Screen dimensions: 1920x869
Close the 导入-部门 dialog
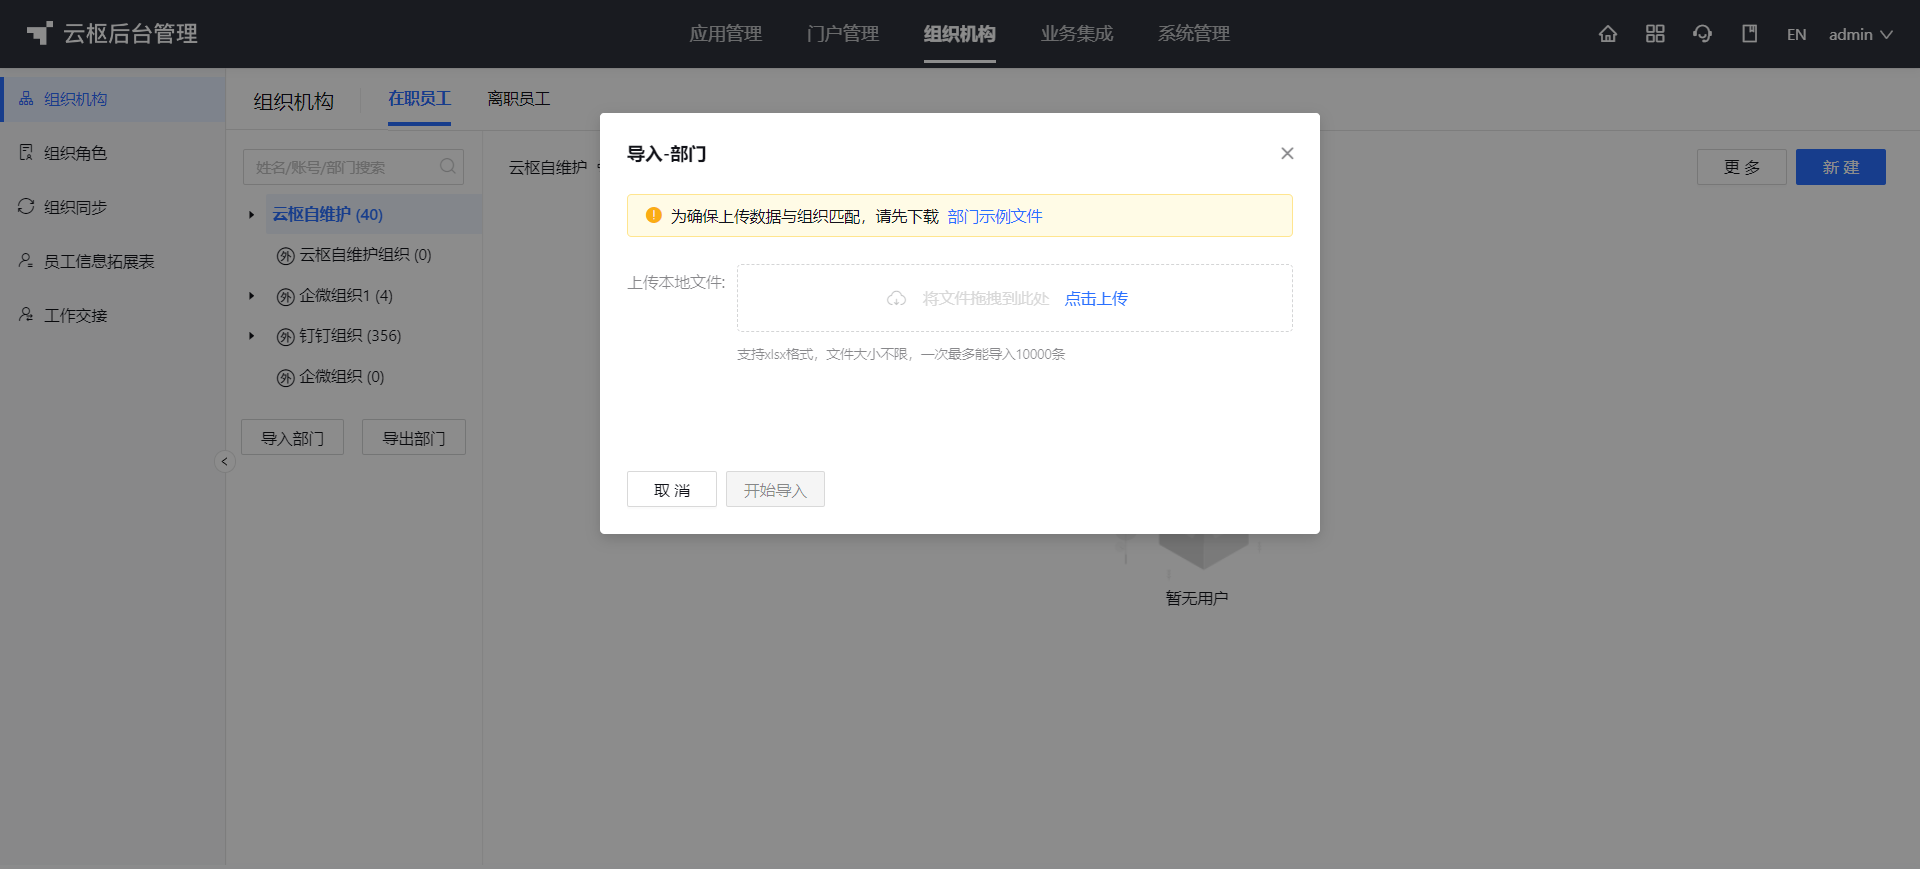(x=1287, y=153)
